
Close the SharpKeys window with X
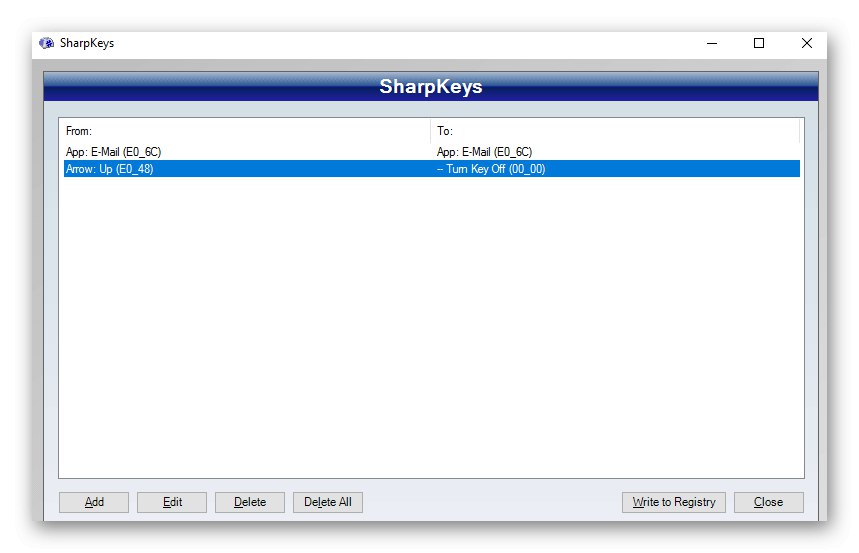806,43
